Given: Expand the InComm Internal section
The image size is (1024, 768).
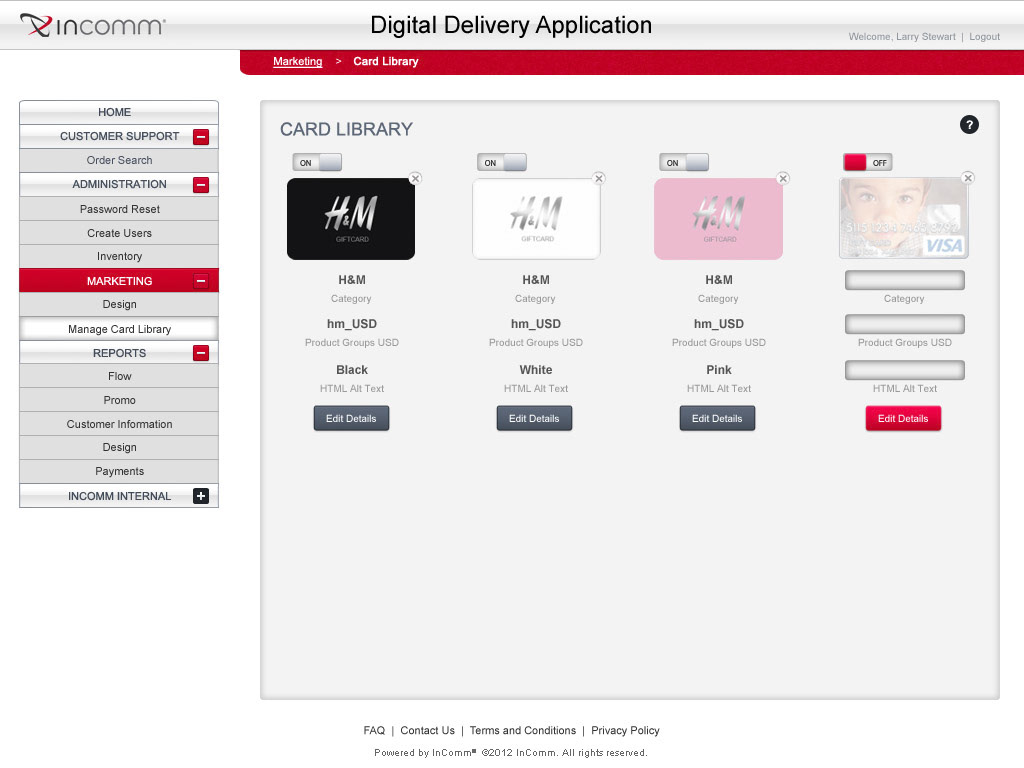Looking at the screenshot, I should tap(201, 496).
